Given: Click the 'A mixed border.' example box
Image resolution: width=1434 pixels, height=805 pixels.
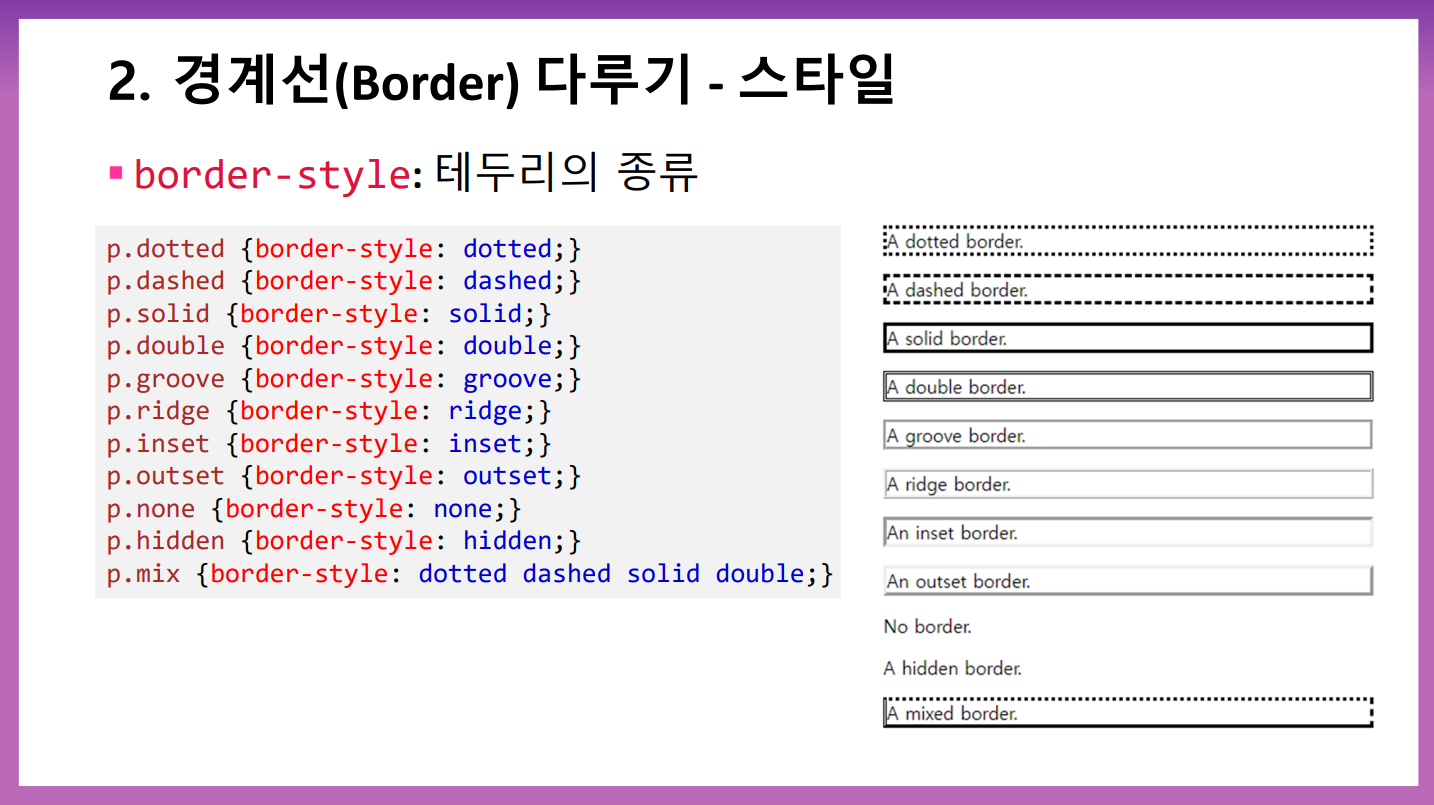Looking at the screenshot, I should [1128, 713].
